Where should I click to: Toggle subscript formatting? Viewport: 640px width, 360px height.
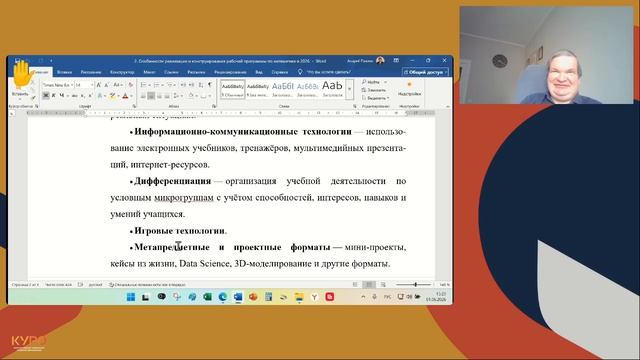[x=82, y=96]
